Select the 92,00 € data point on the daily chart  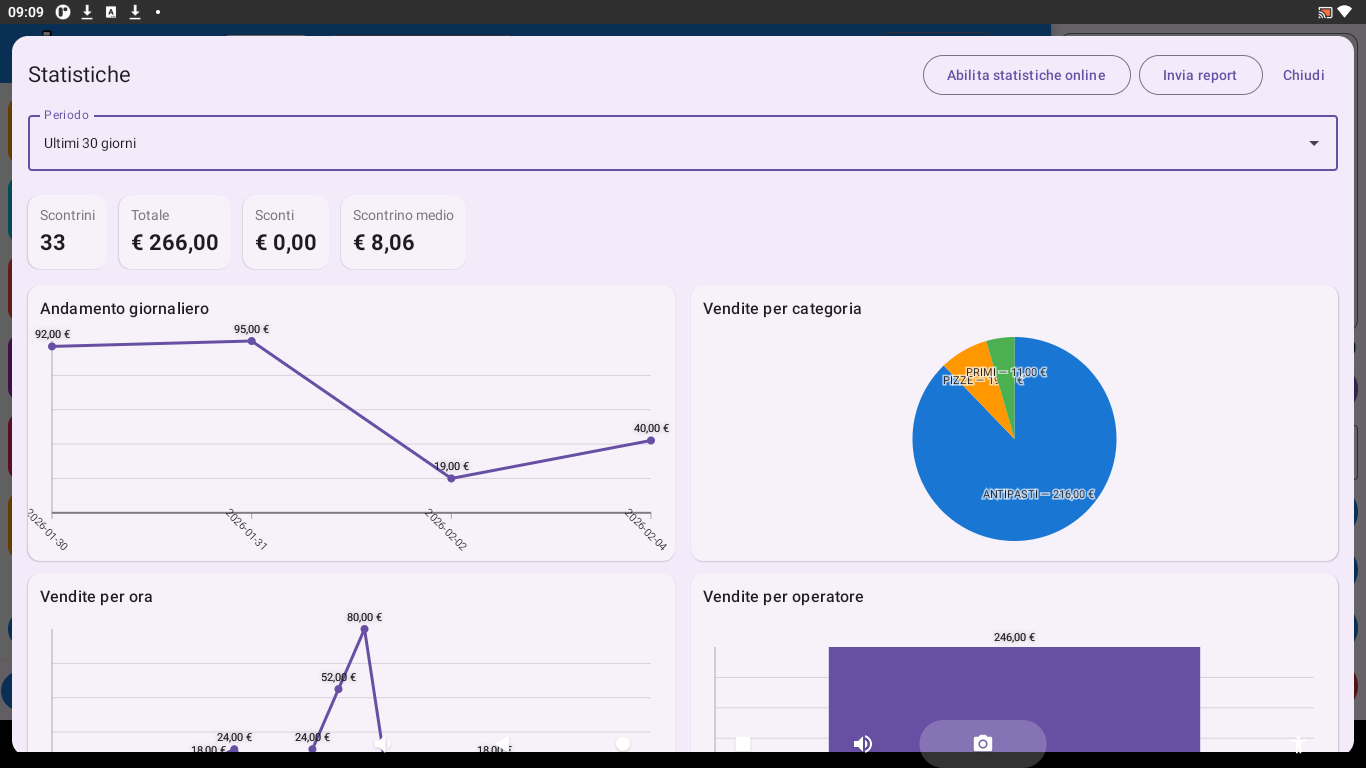click(x=52, y=346)
